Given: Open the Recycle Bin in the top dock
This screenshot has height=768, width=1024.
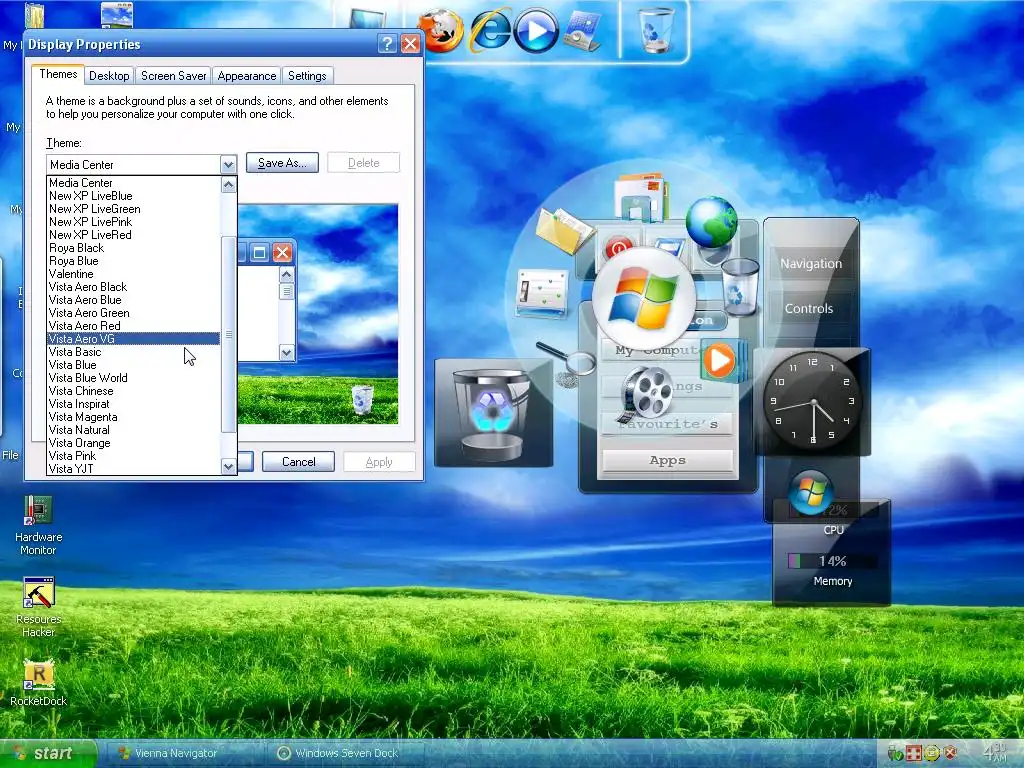Looking at the screenshot, I should (x=655, y=29).
